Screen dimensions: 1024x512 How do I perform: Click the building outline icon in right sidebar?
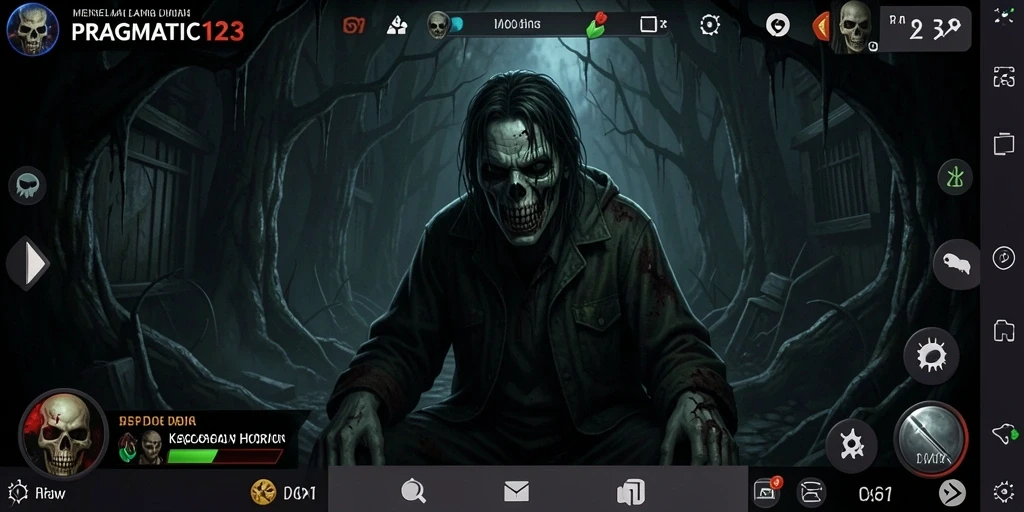[1004, 330]
